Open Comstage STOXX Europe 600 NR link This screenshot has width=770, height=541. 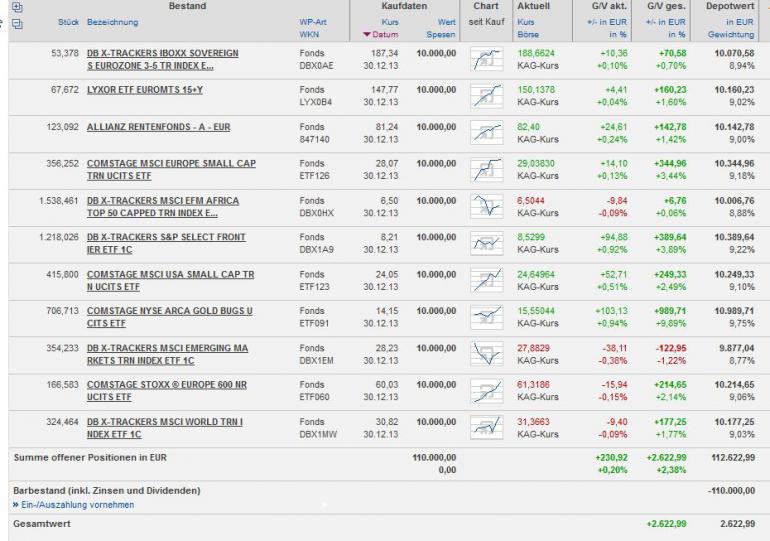(166, 391)
